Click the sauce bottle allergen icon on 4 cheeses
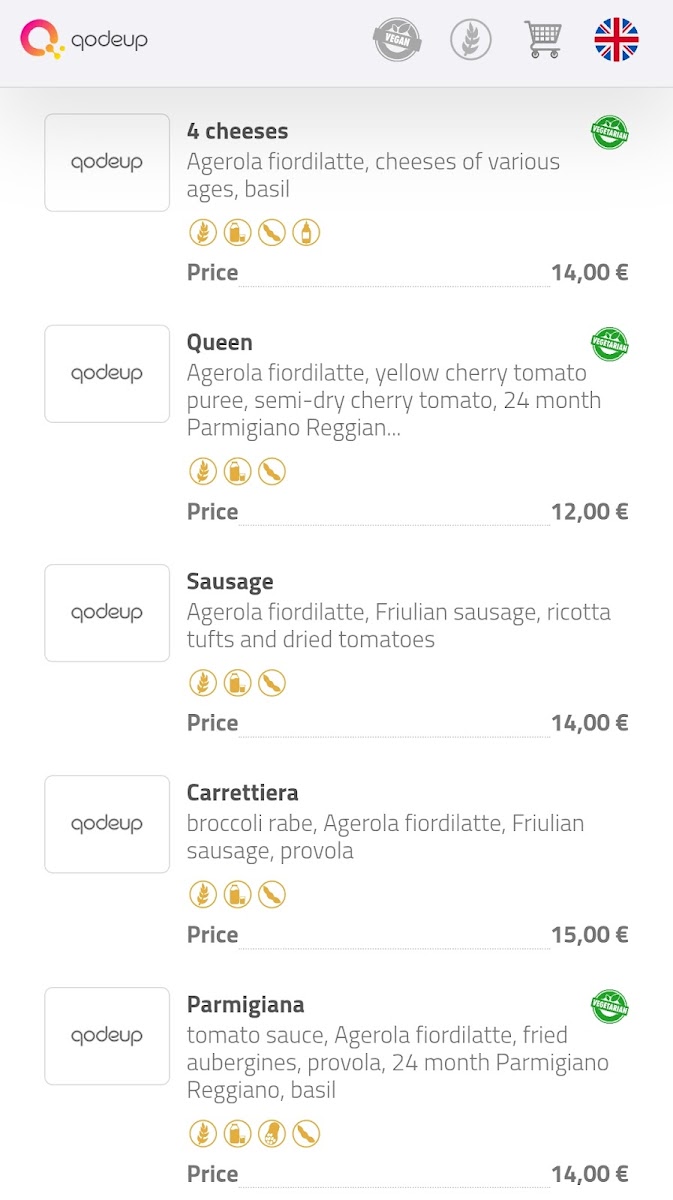The image size is (673, 1200). (x=306, y=233)
